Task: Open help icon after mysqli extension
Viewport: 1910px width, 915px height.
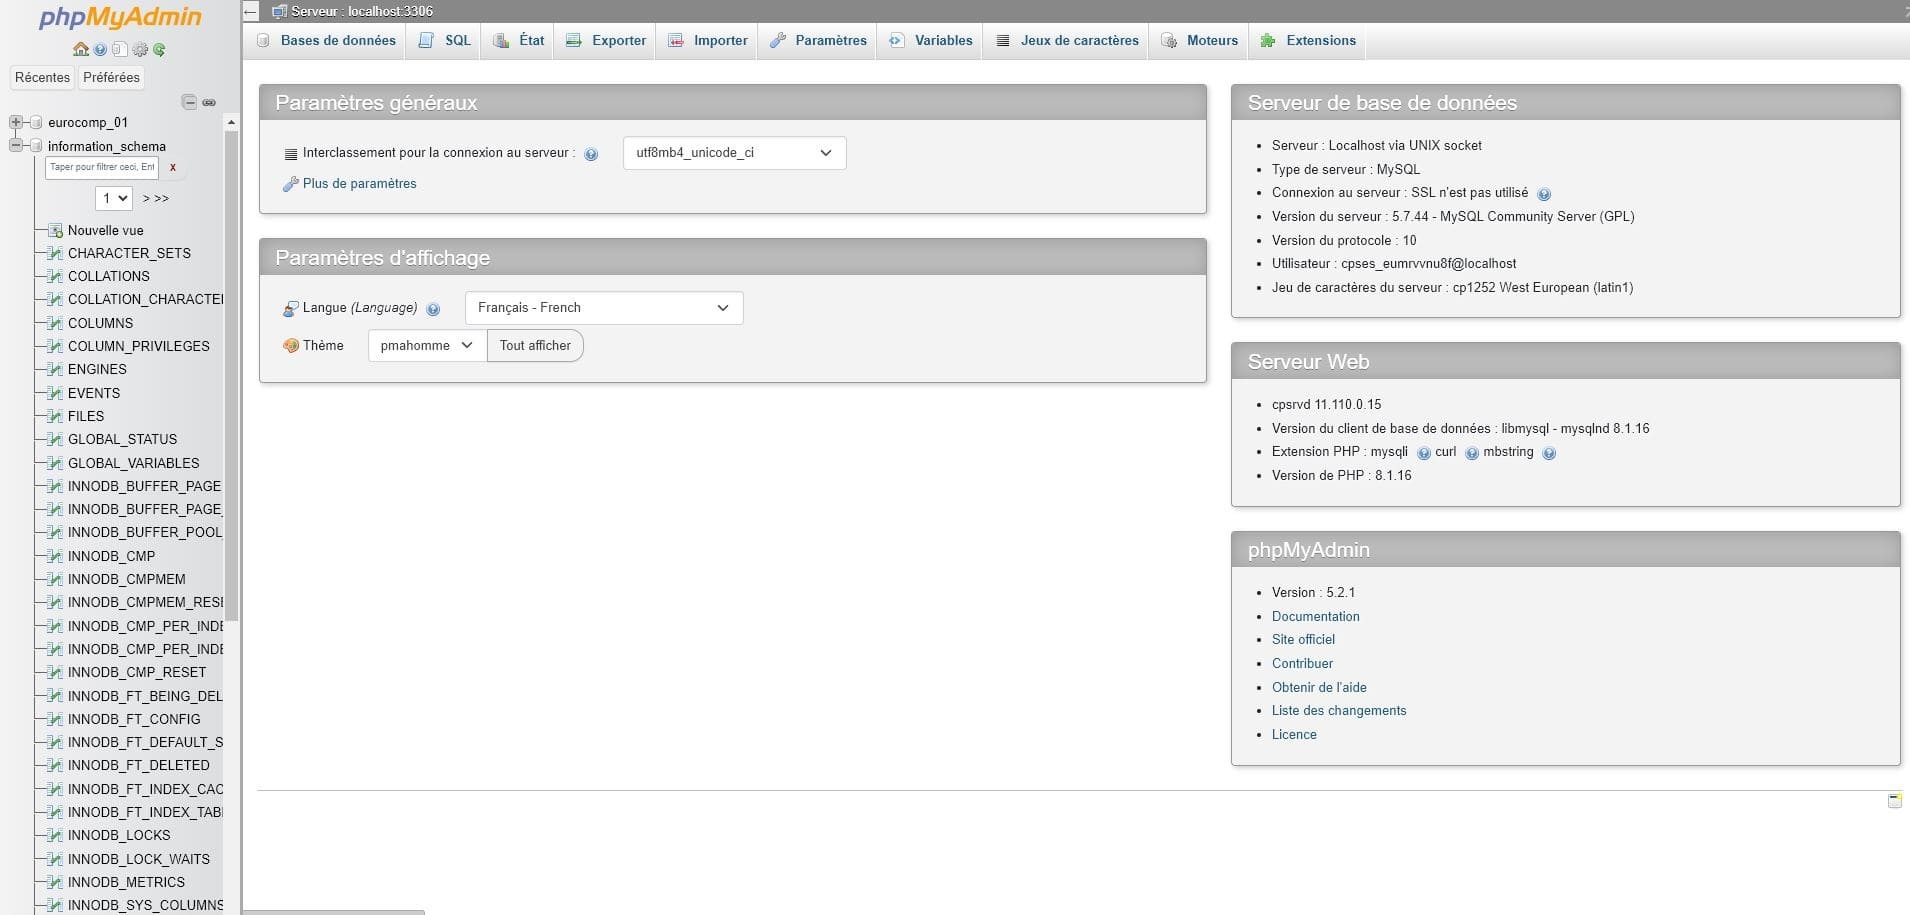Action: click(1424, 453)
